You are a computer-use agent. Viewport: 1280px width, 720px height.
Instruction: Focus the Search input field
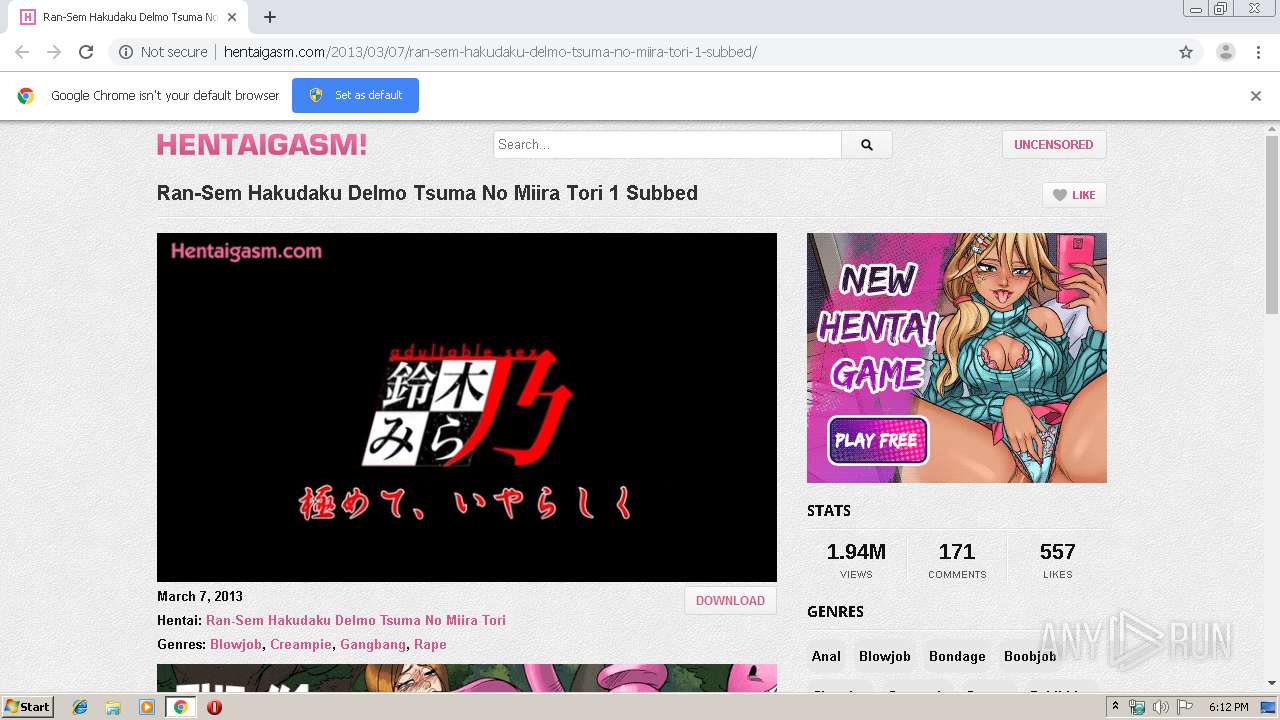[x=667, y=144]
